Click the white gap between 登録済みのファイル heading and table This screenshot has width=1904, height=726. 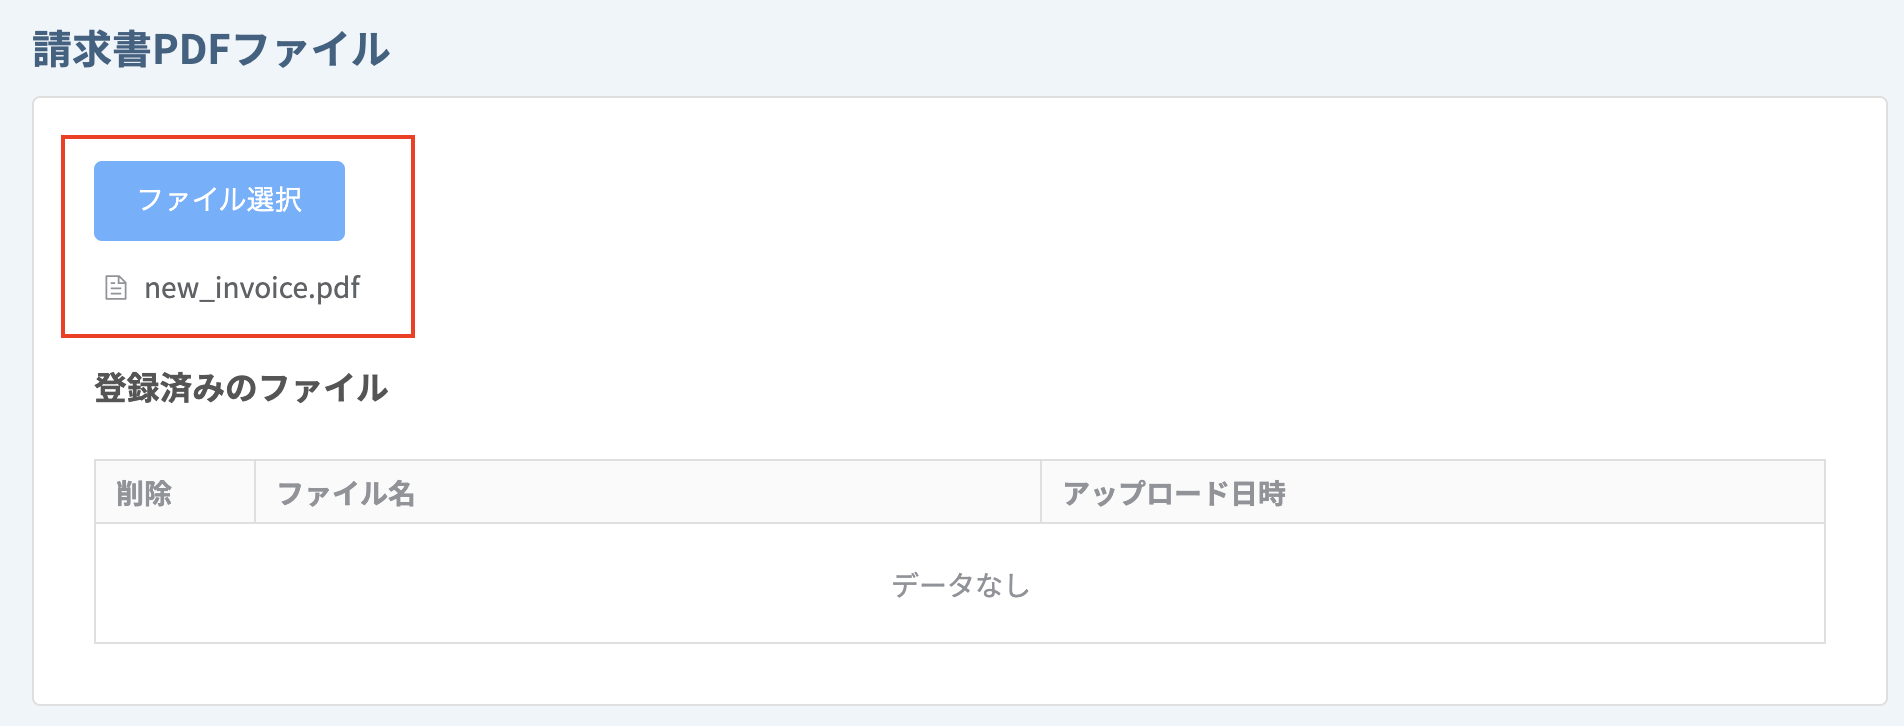(960, 433)
